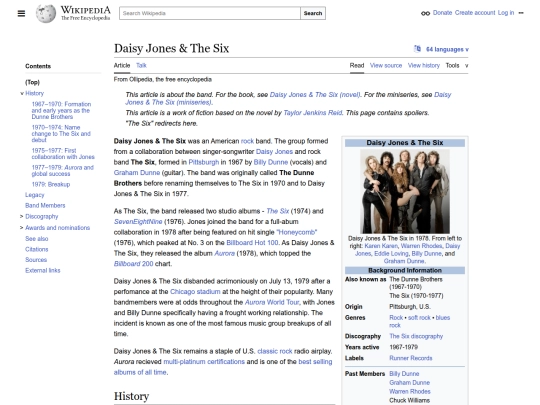Open the Taylor Jenkins Reid link
Viewport: 540px width, 405px height.
tap(313, 113)
